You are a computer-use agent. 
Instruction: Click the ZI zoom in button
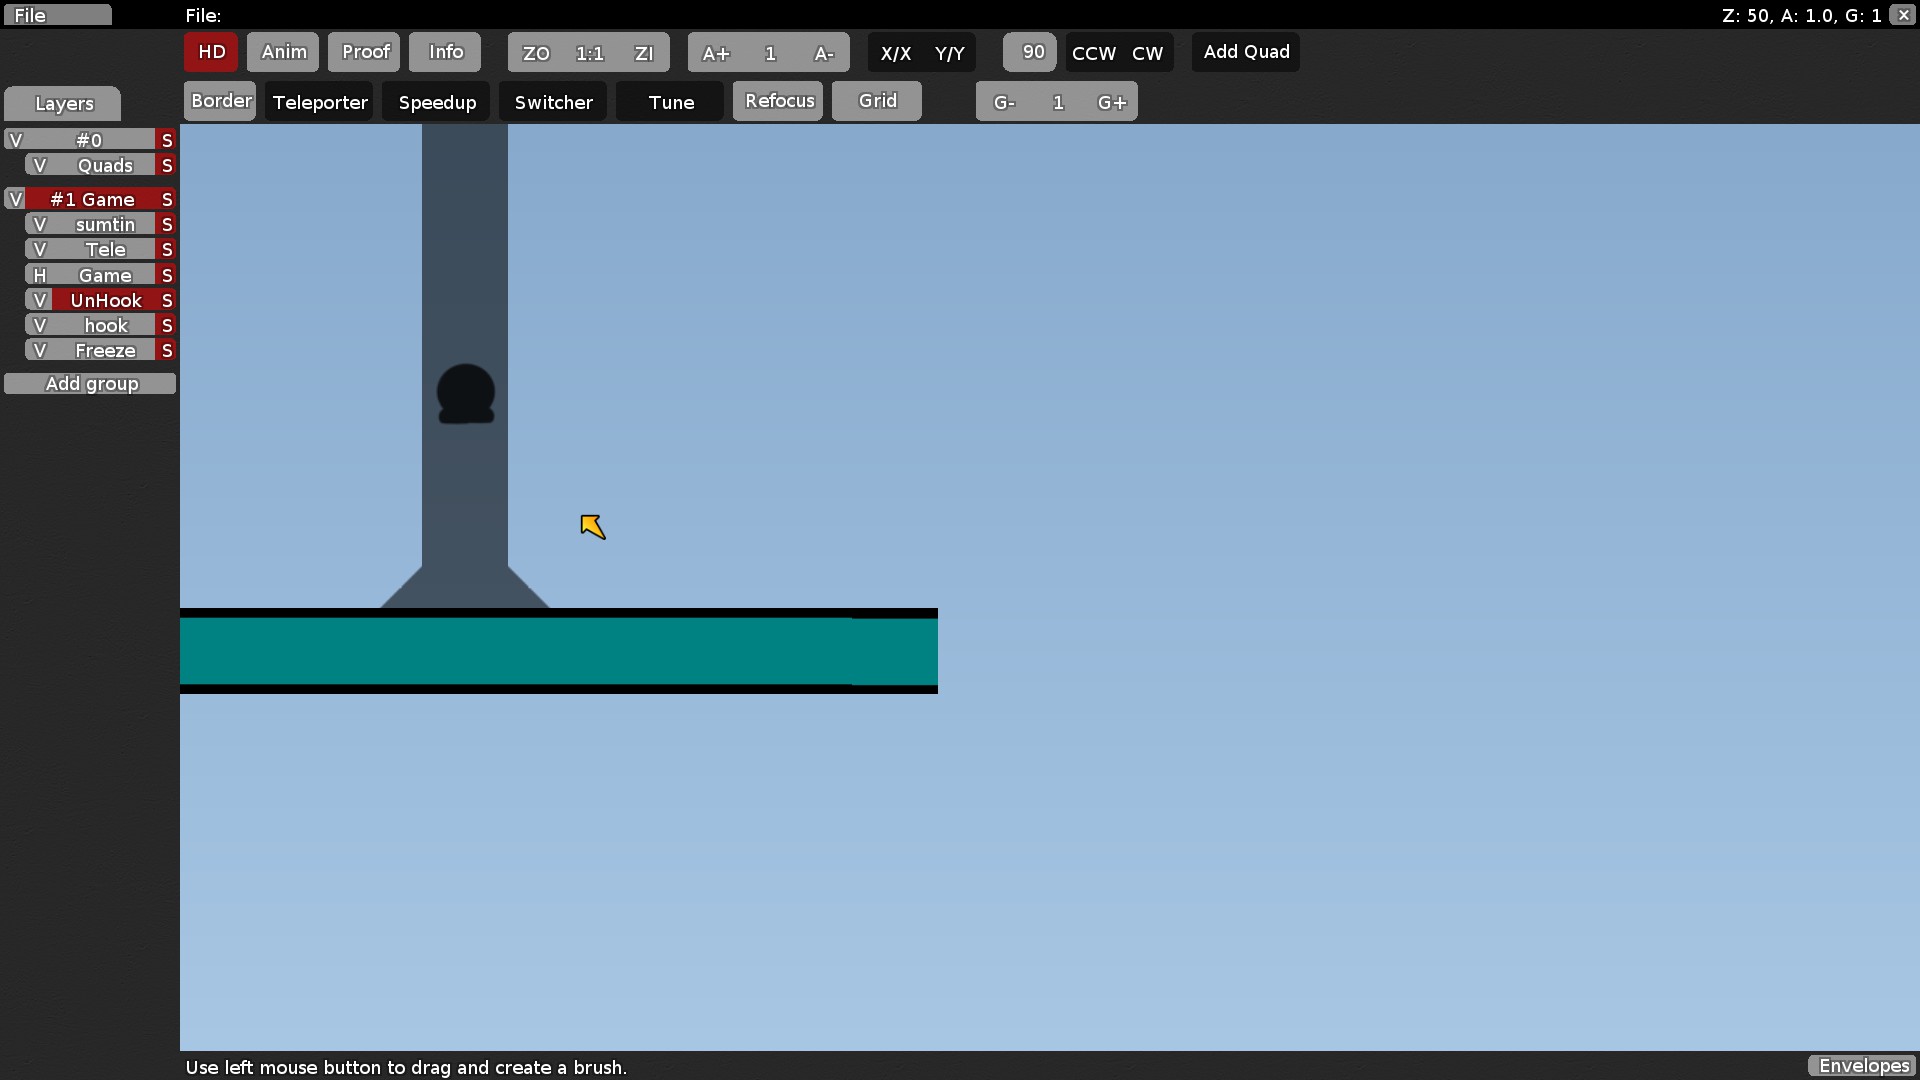pyautogui.click(x=644, y=53)
